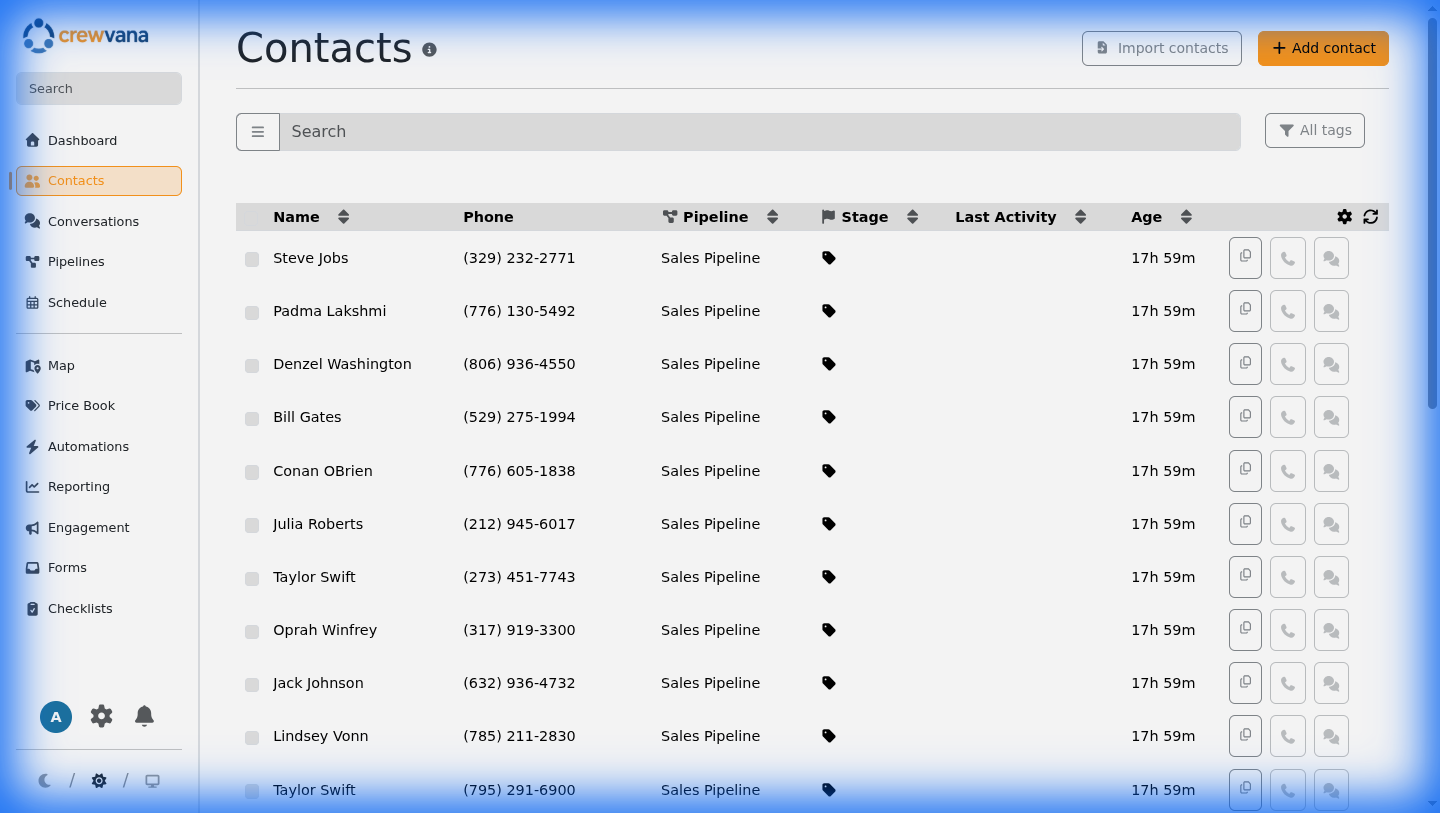Viewport: 1440px width, 813px height.
Task: Select the checkbox for Oprah Winfrey
Action: (251, 632)
